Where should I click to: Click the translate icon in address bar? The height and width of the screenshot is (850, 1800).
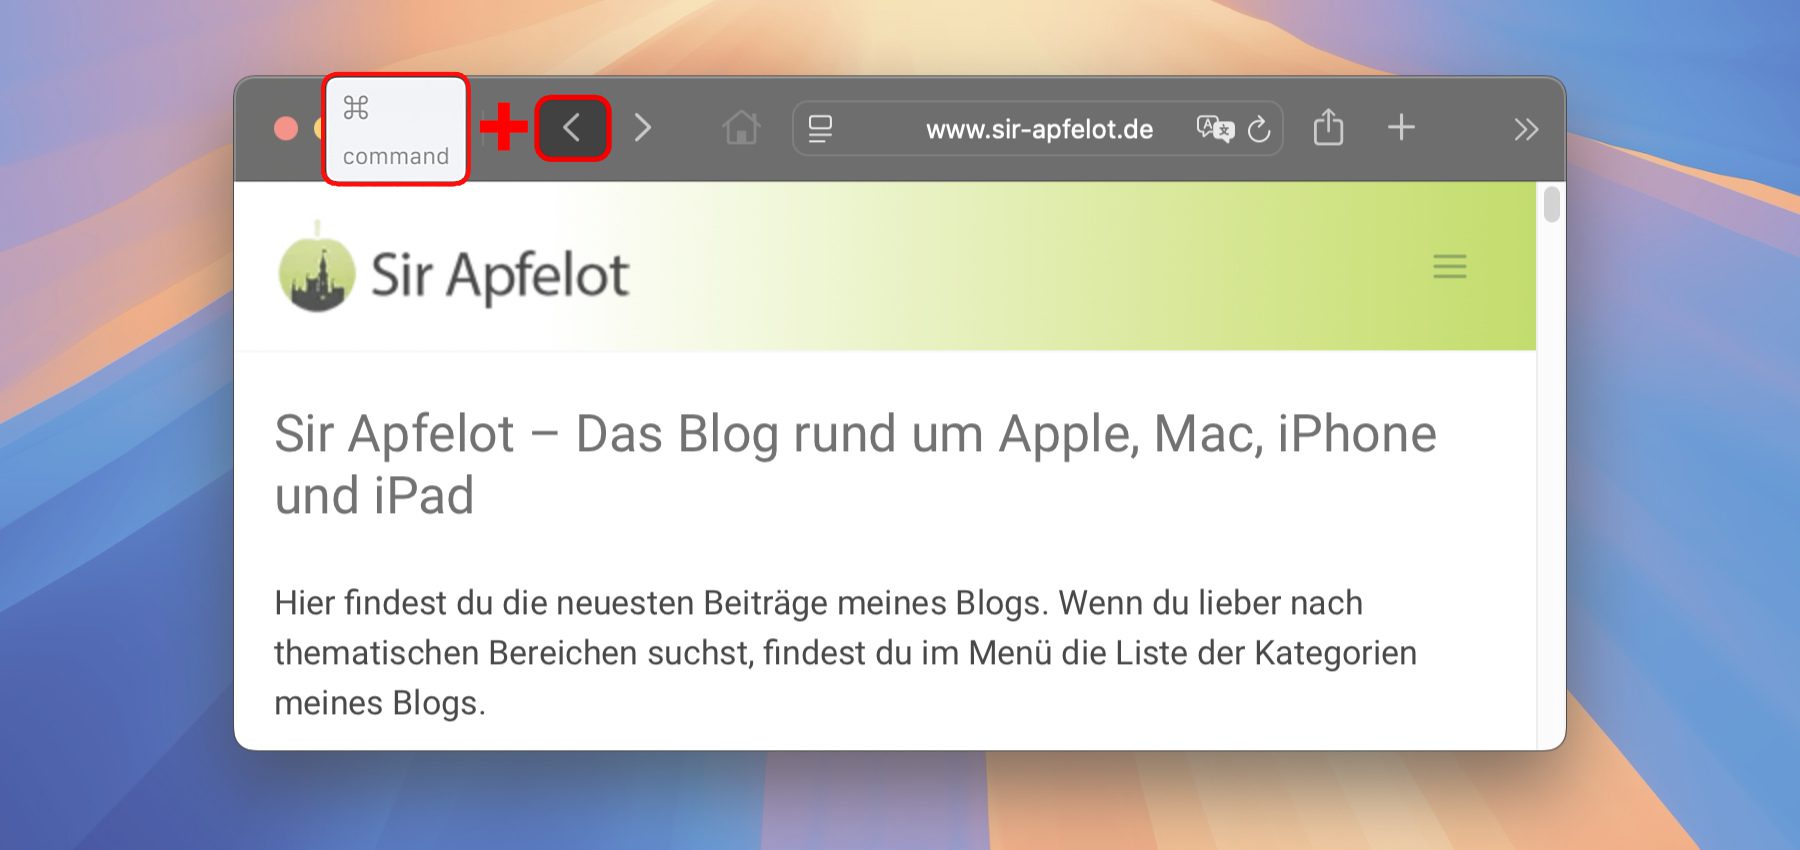[1215, 128]
